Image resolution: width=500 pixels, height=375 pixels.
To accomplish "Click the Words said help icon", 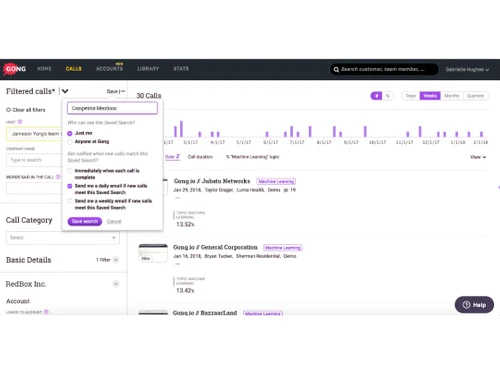I will (58, 177).
